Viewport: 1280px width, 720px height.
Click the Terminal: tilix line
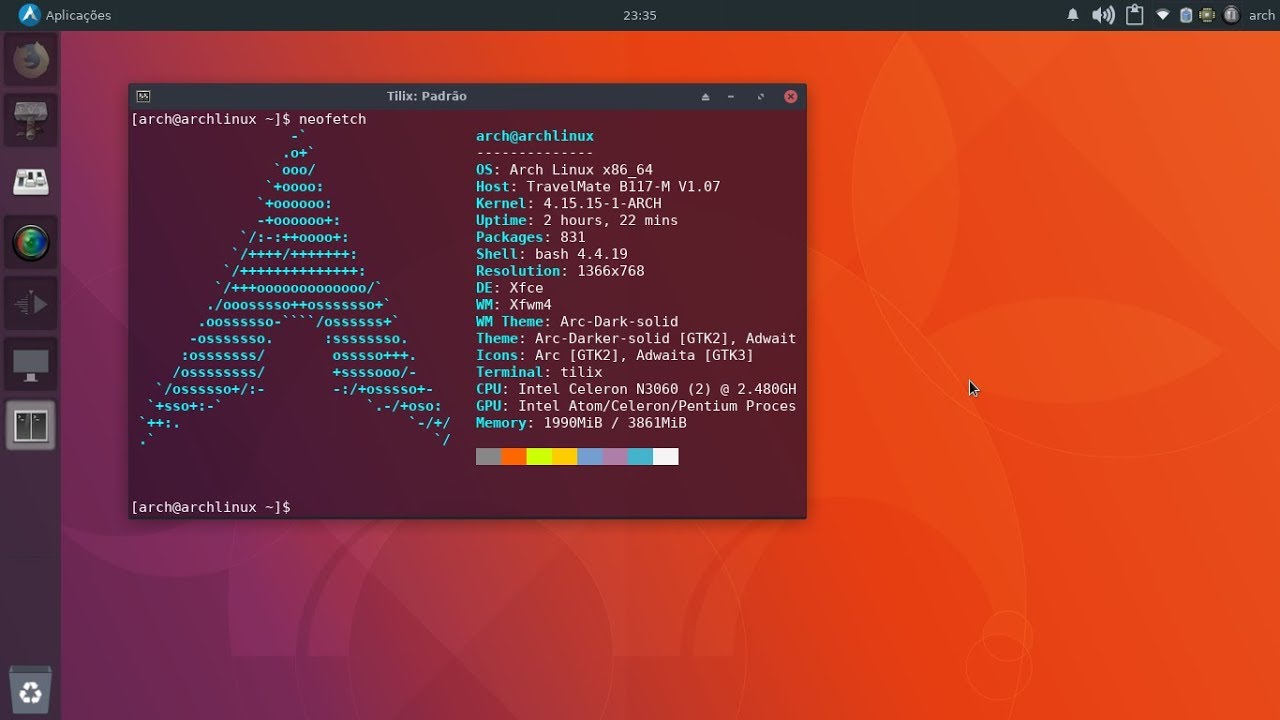click(x=539, y=373)
